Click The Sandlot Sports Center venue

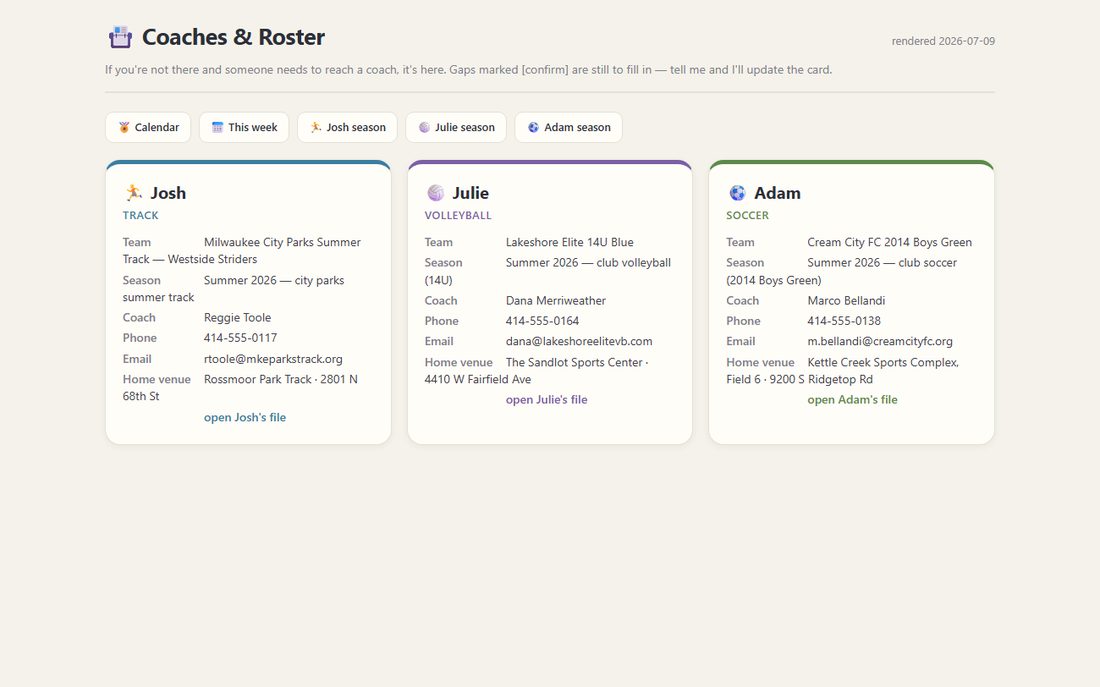[x=574, y=362]
